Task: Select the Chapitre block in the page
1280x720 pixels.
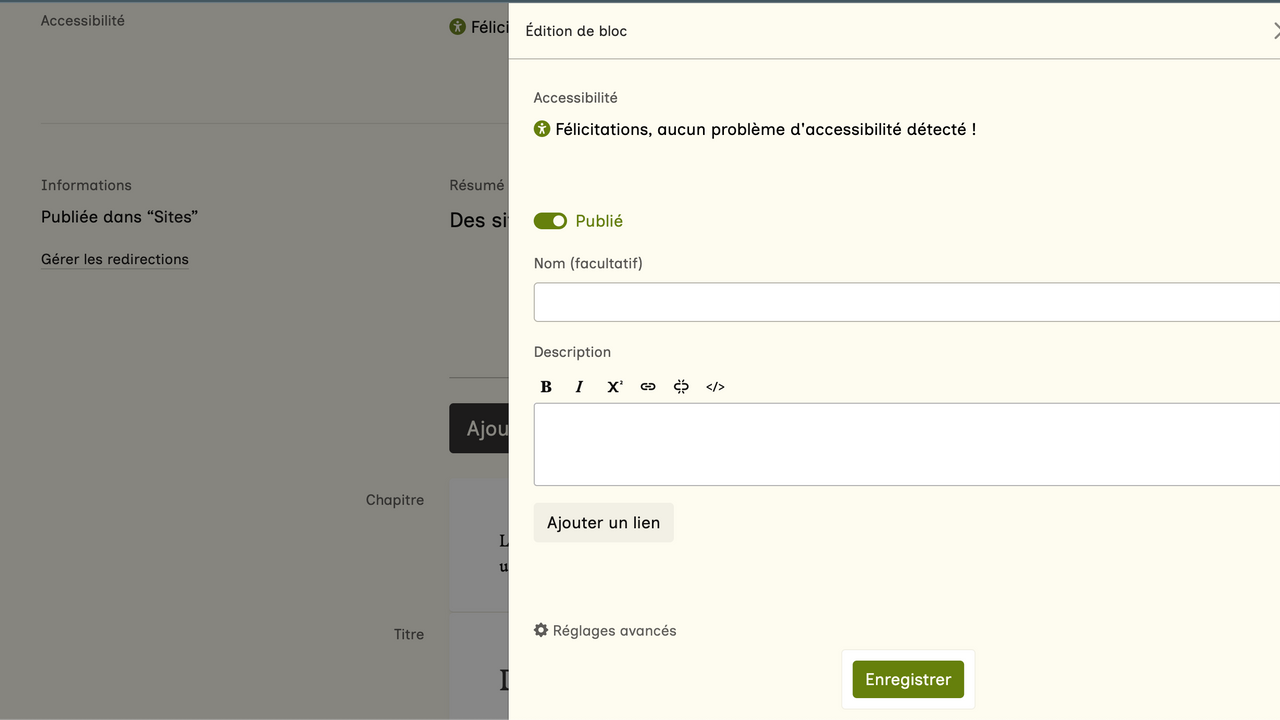Action: pos(479,545)
